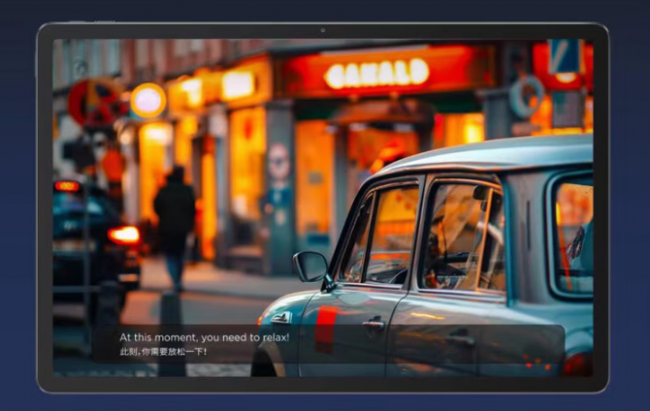650x411 pixels.
Task: Click the high brake light on left car
Action: pyautogui.click(x=67, y=186)
